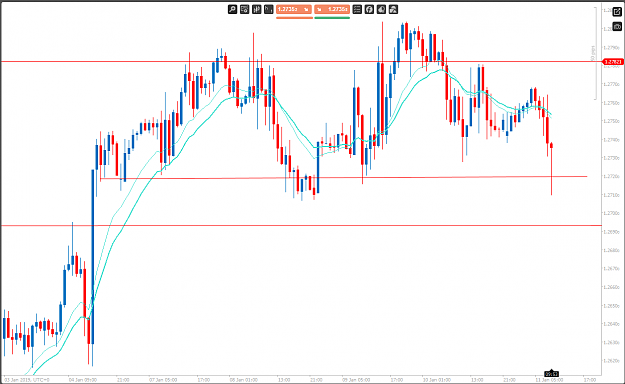Click the '03 Jan 2019, UTC+0' label
Screen dimensions: 625x384
(x=27, y=380)
